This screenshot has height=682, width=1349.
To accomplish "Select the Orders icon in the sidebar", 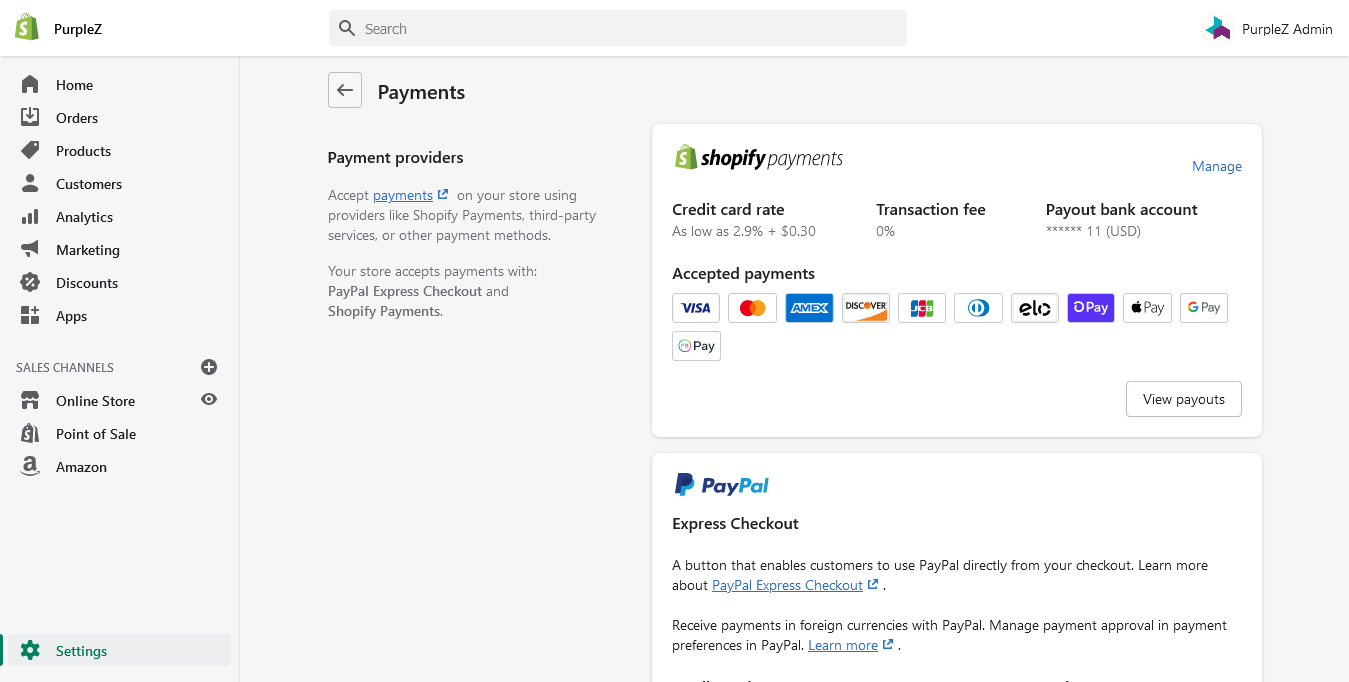I will tap(30, 117).
